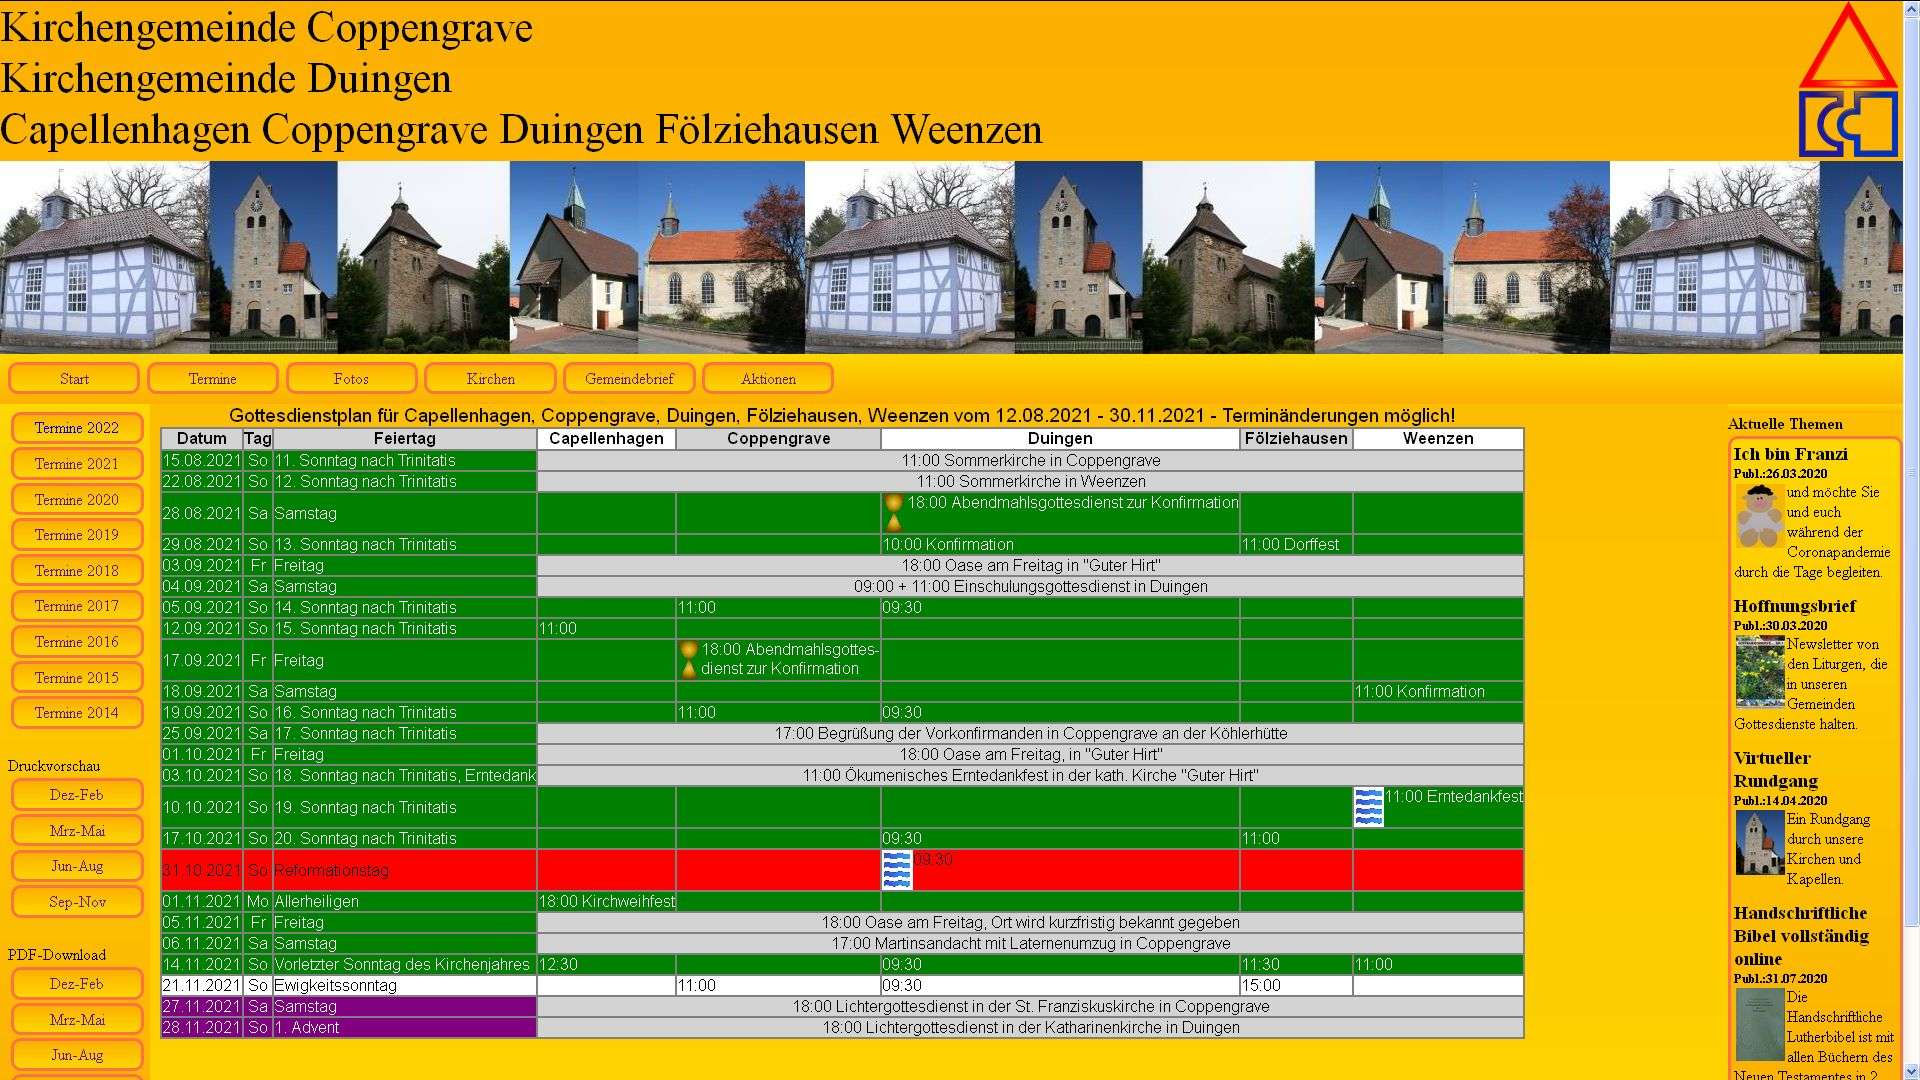Open PDF-Download for Dez-Feb
Image resolution: width=1920 pixels, height=1080 pixels.
77,983
